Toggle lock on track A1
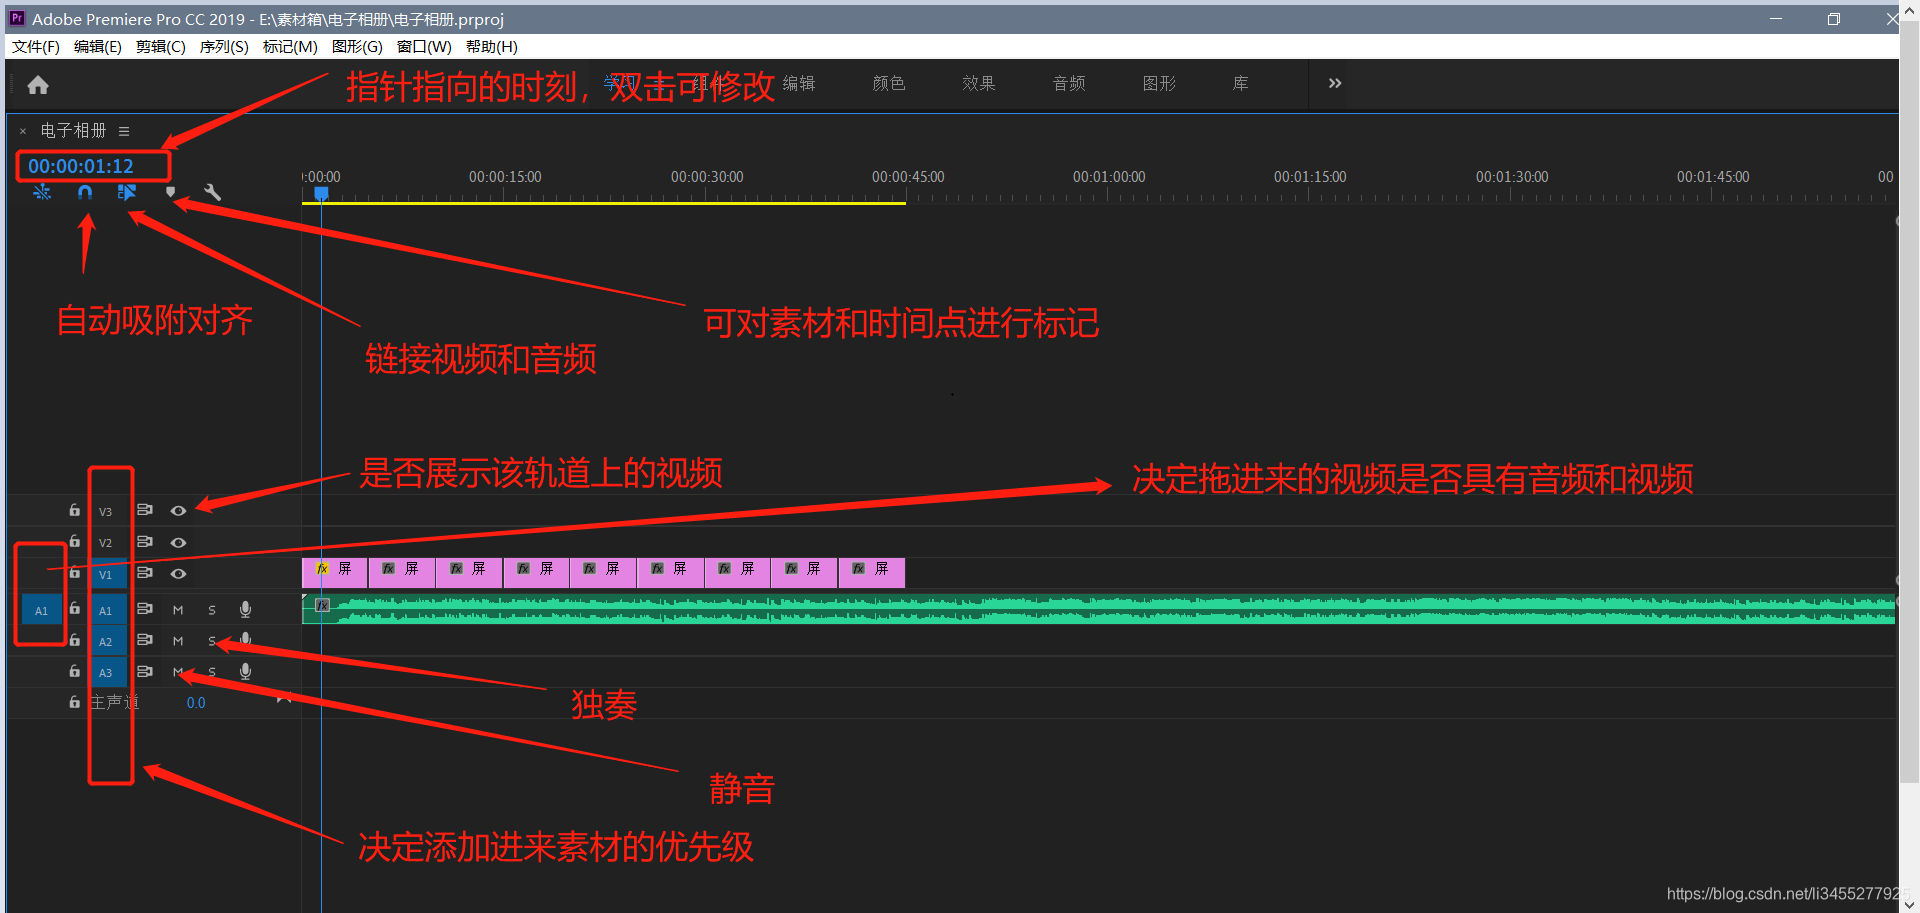Screen dimensions: 1920x913 pyautogui.click(x=74, y=608)
